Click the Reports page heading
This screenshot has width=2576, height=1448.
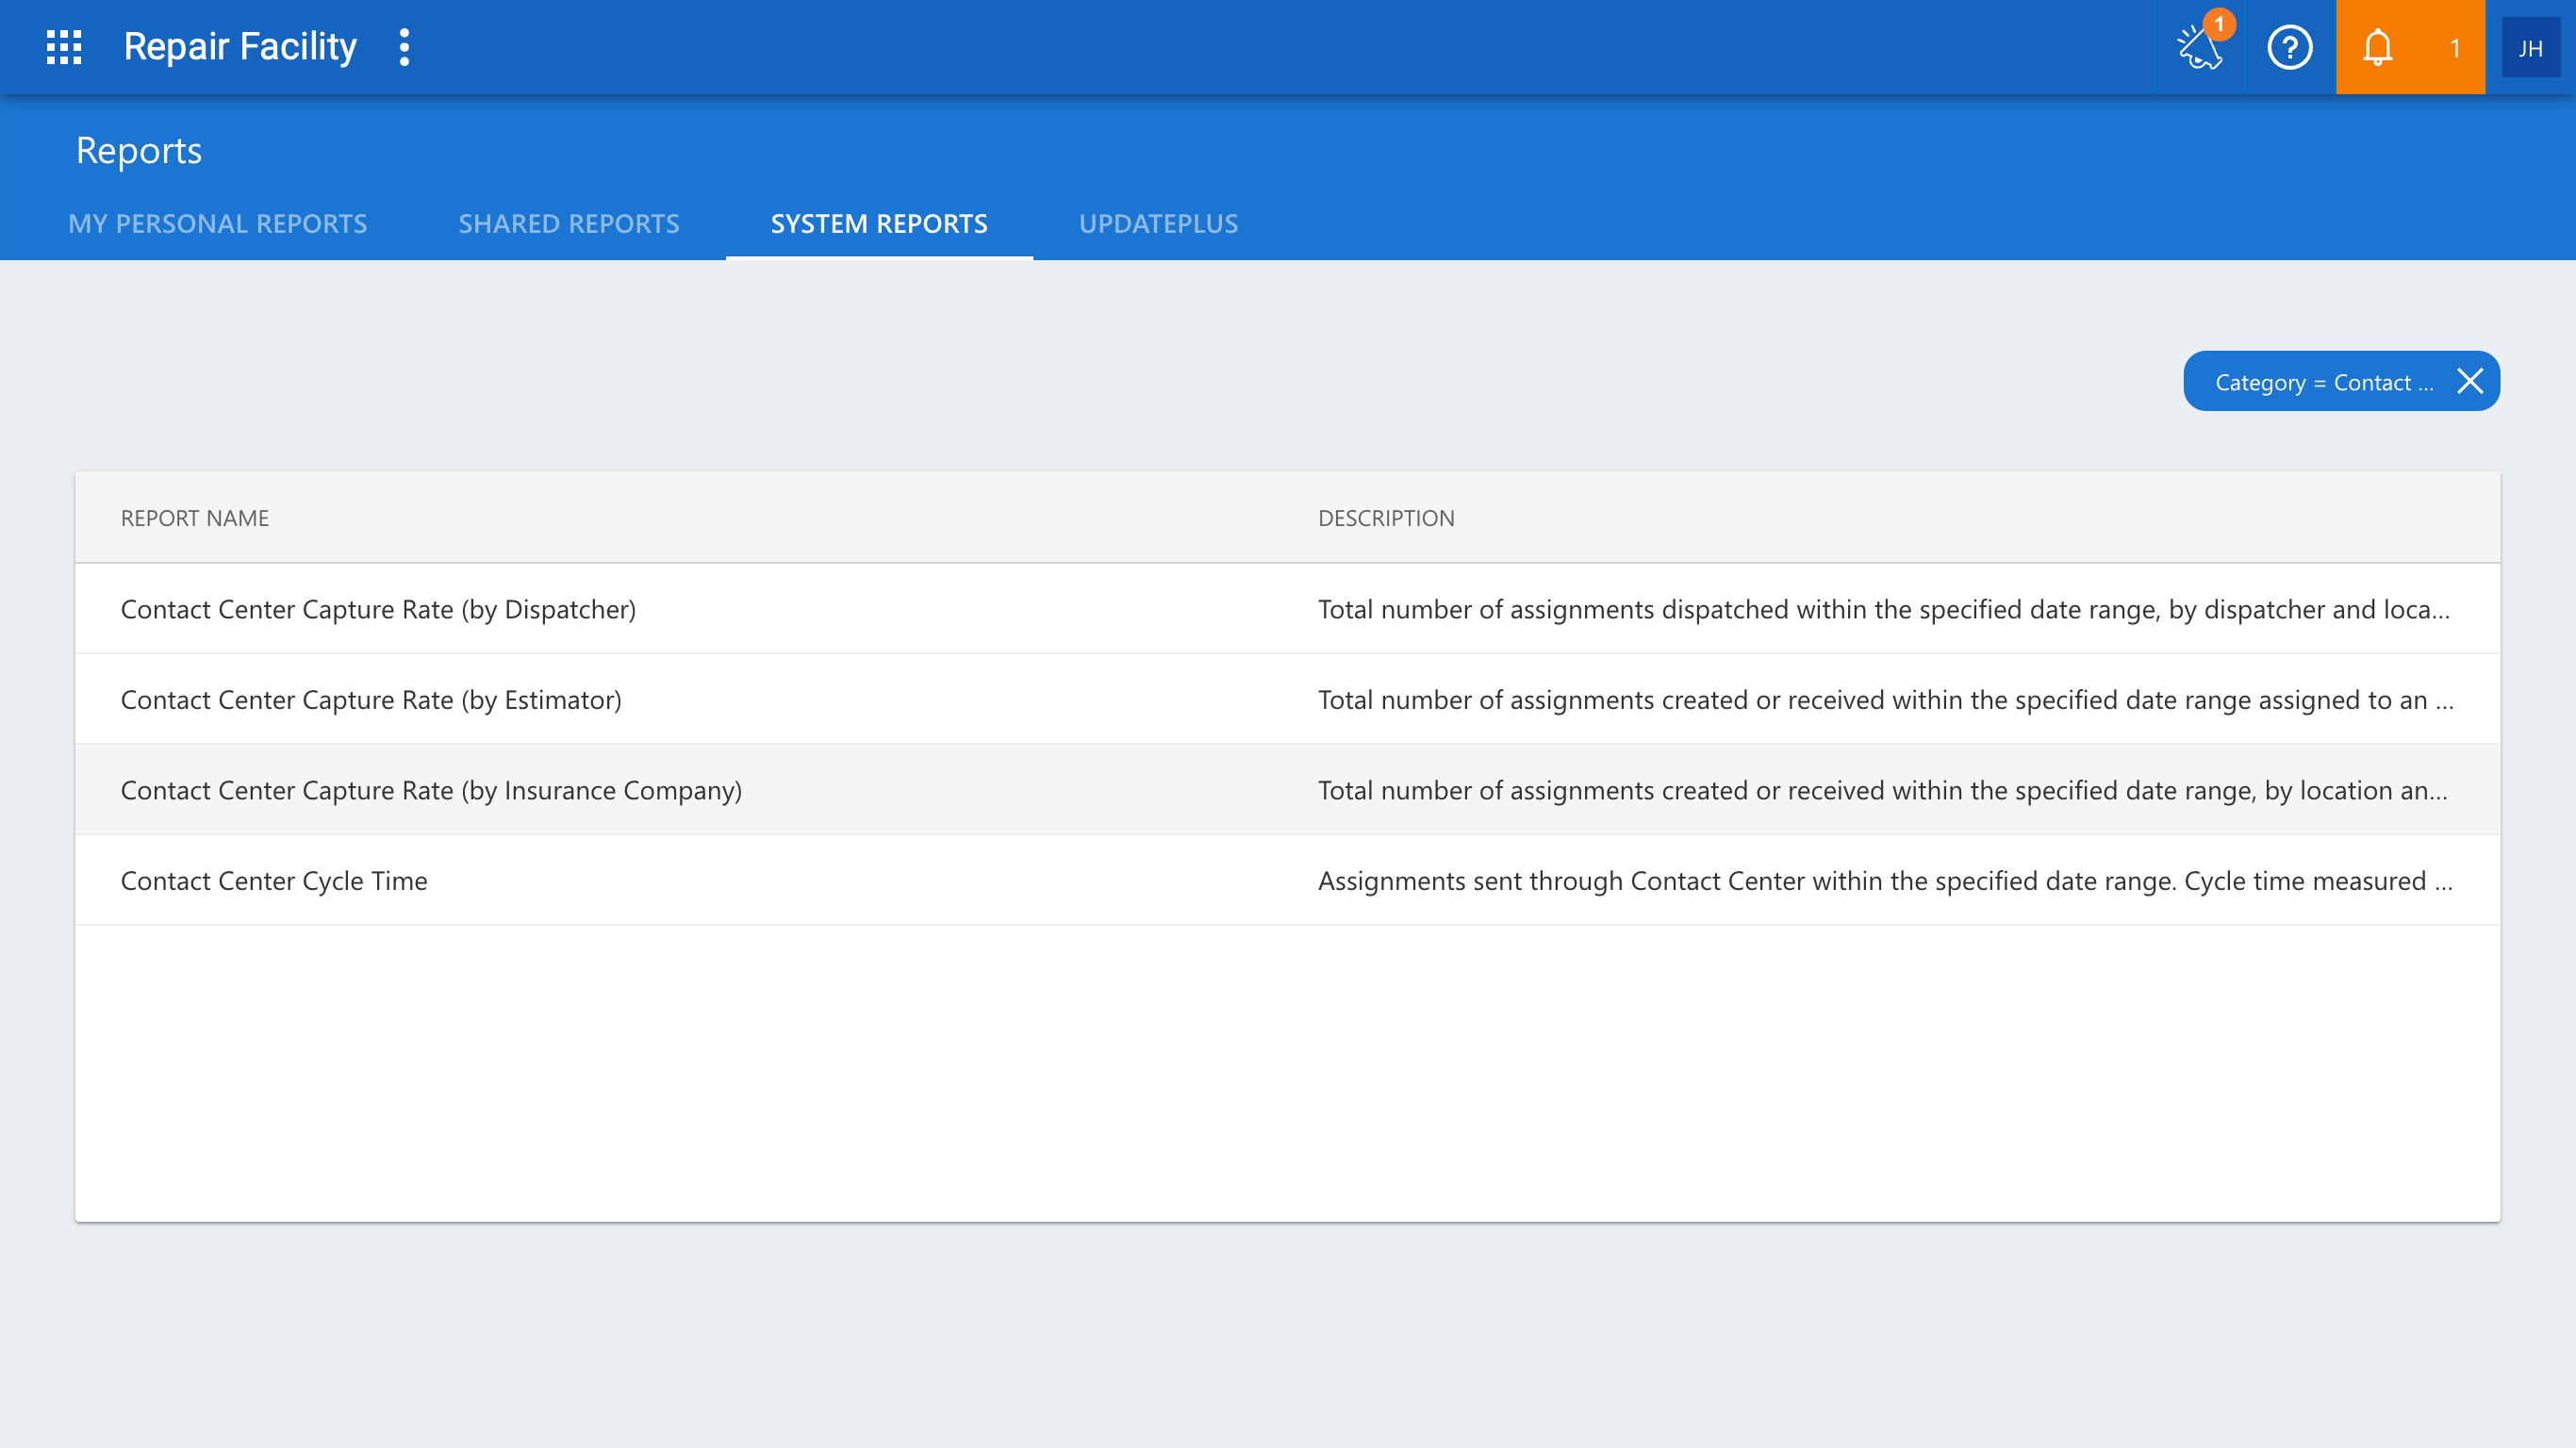(139, 150)
